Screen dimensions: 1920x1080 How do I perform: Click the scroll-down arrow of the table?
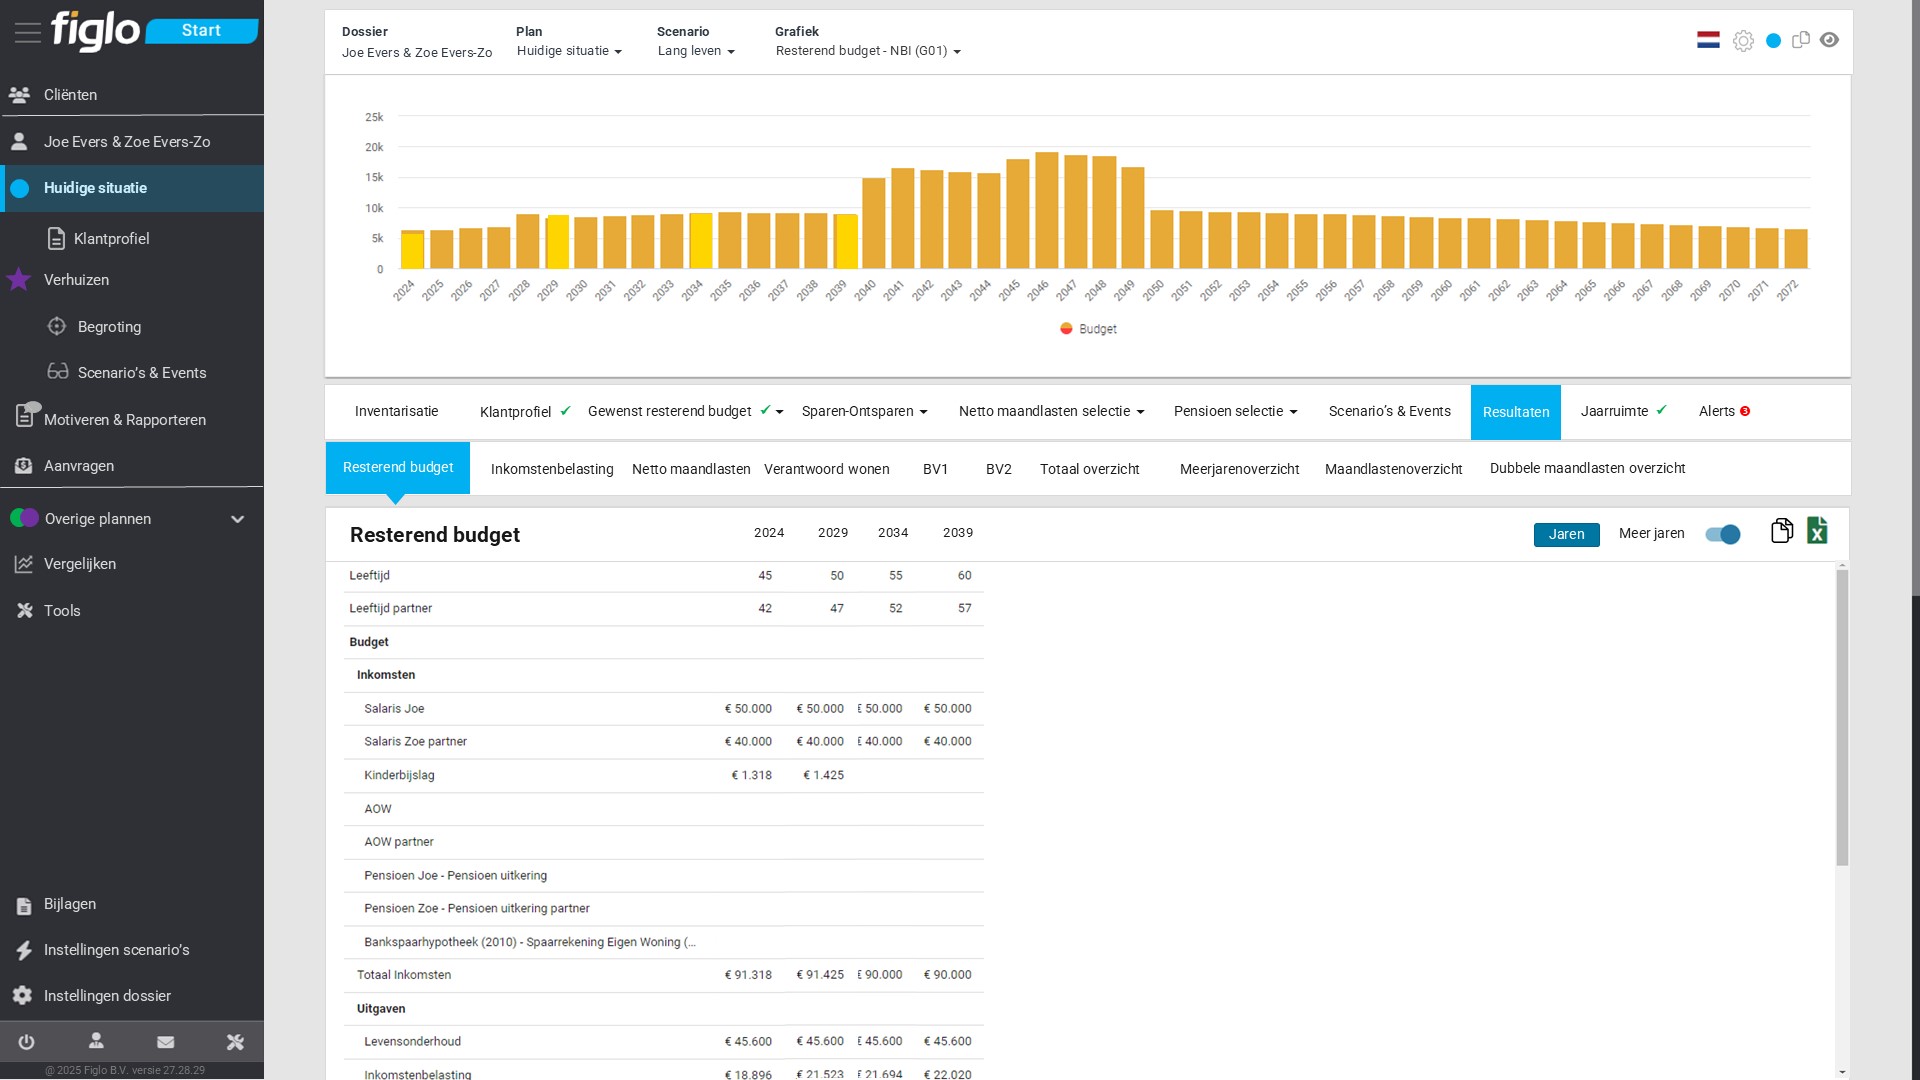[1842, 1072]
